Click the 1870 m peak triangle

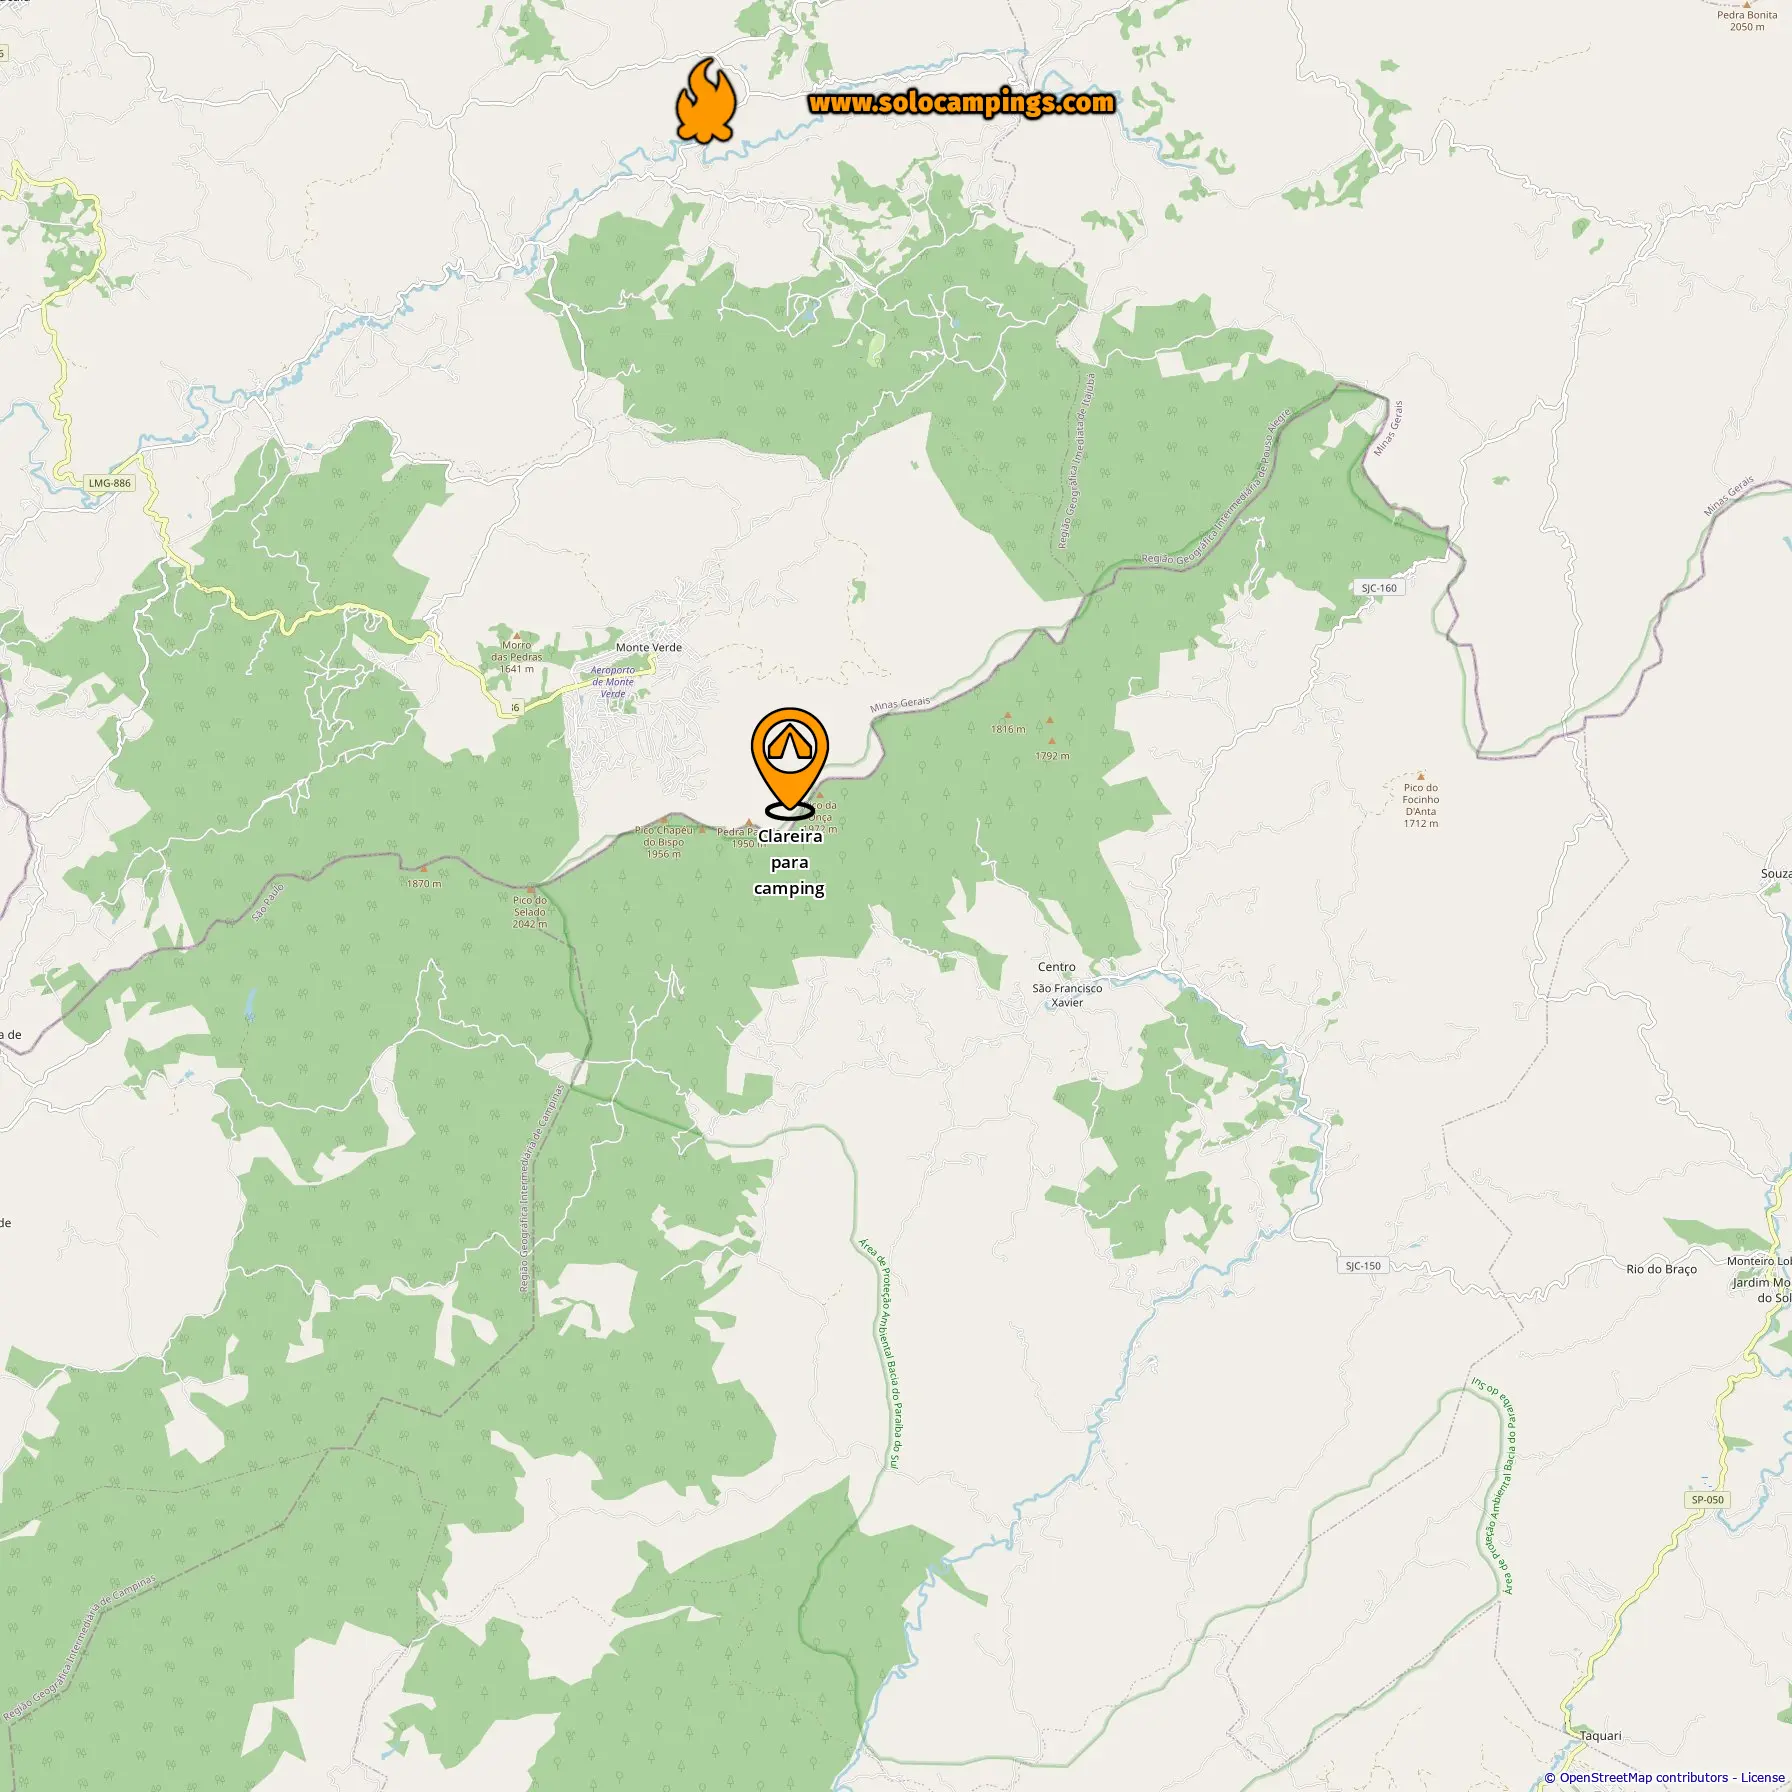423,869
